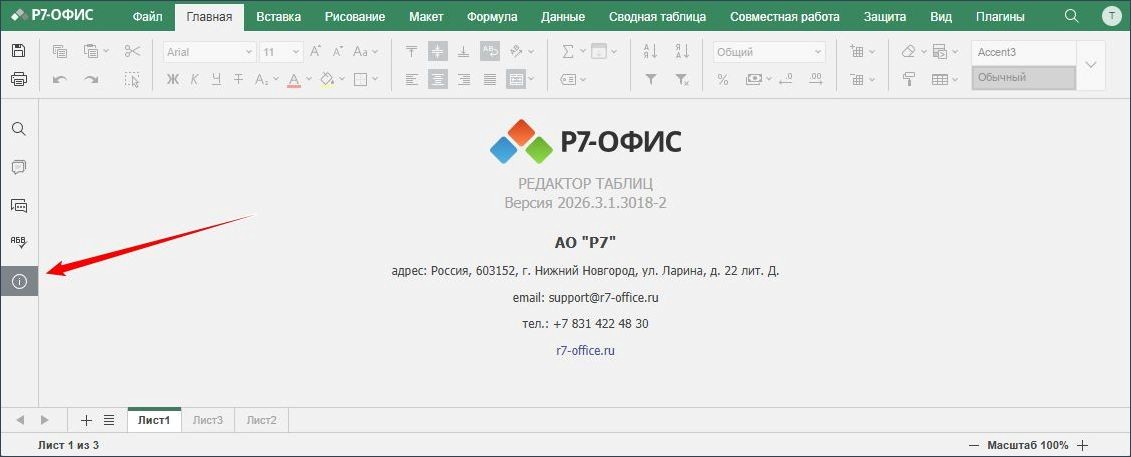Click the delete cells icon
Screen dimensions: 1131x457
coord(857,79)
